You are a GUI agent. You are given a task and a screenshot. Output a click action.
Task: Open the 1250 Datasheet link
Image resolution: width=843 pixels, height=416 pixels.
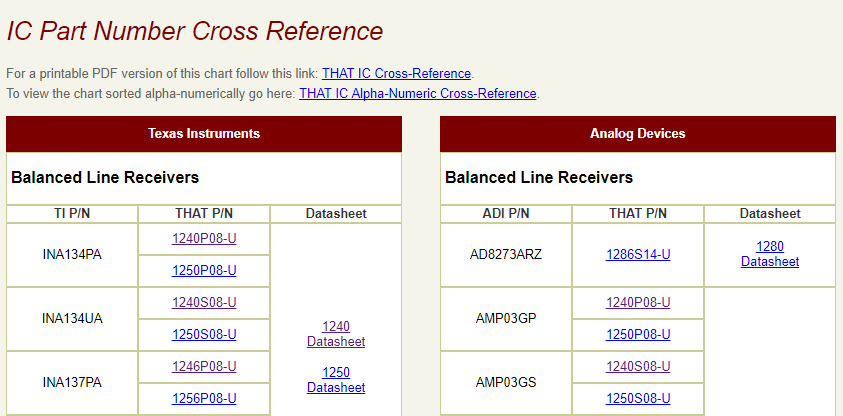pos(336,380)
